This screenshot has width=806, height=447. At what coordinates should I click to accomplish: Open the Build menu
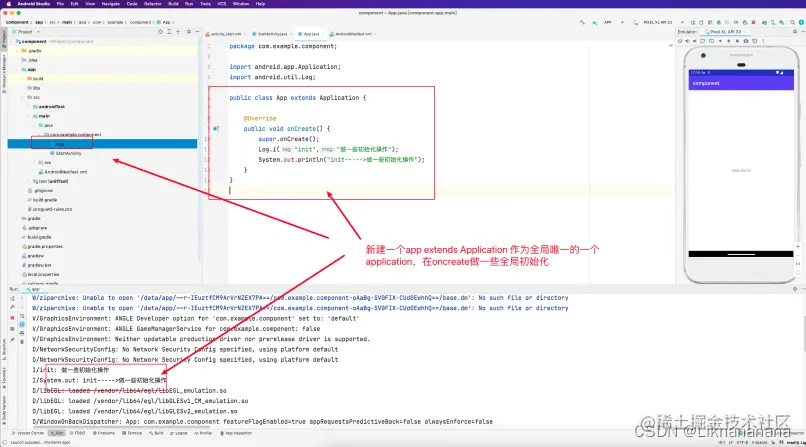pyautogui.click(x=174, y=4)
